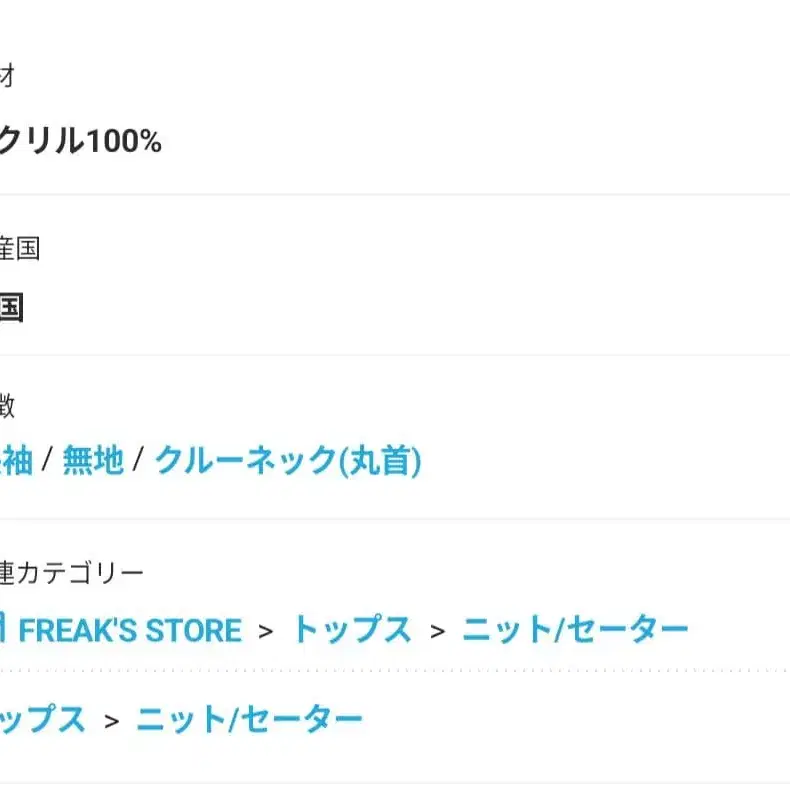Viewport: 790px width, 790px height.
Task: Click the アクリル100% material text
Action: 80,142
